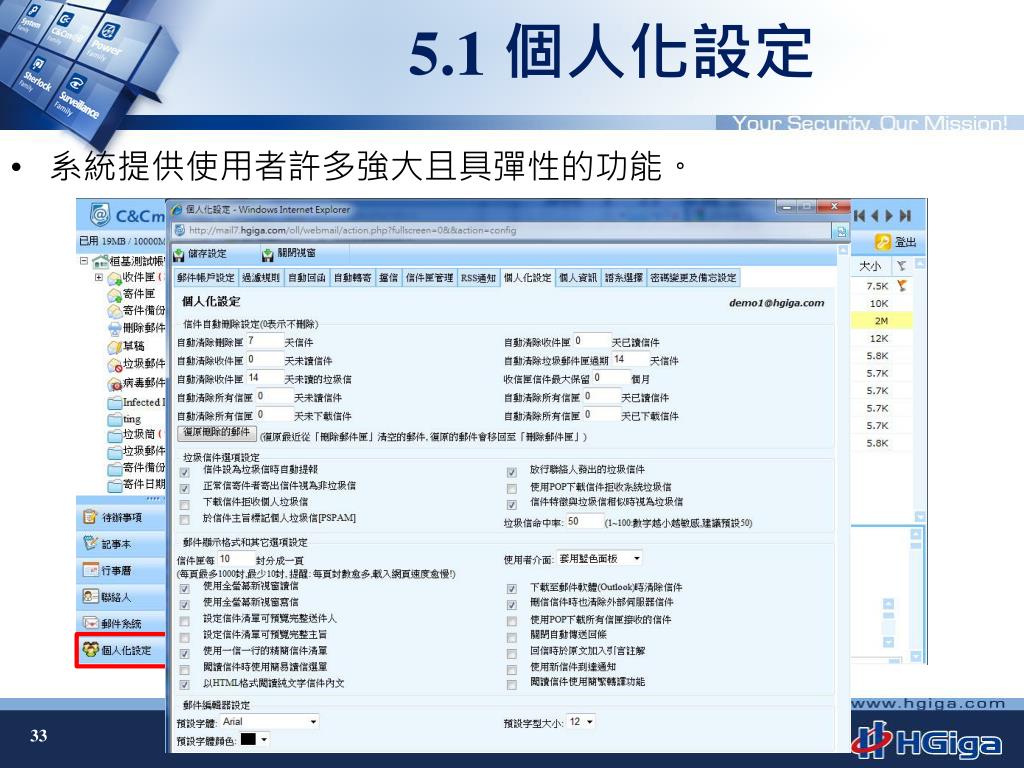Open 寄件匣 outbox folder icon
1024x768 pixels.
tap(114, 295)
